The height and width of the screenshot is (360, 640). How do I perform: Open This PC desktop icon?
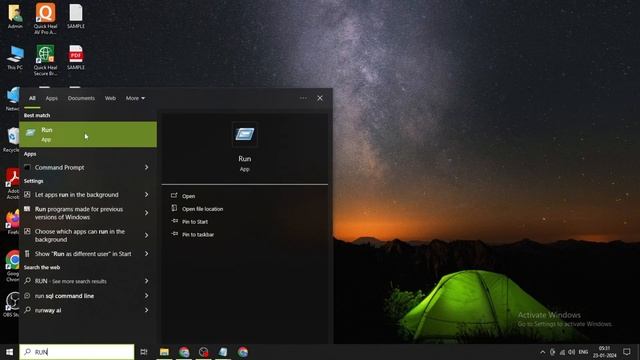(15, 58)
